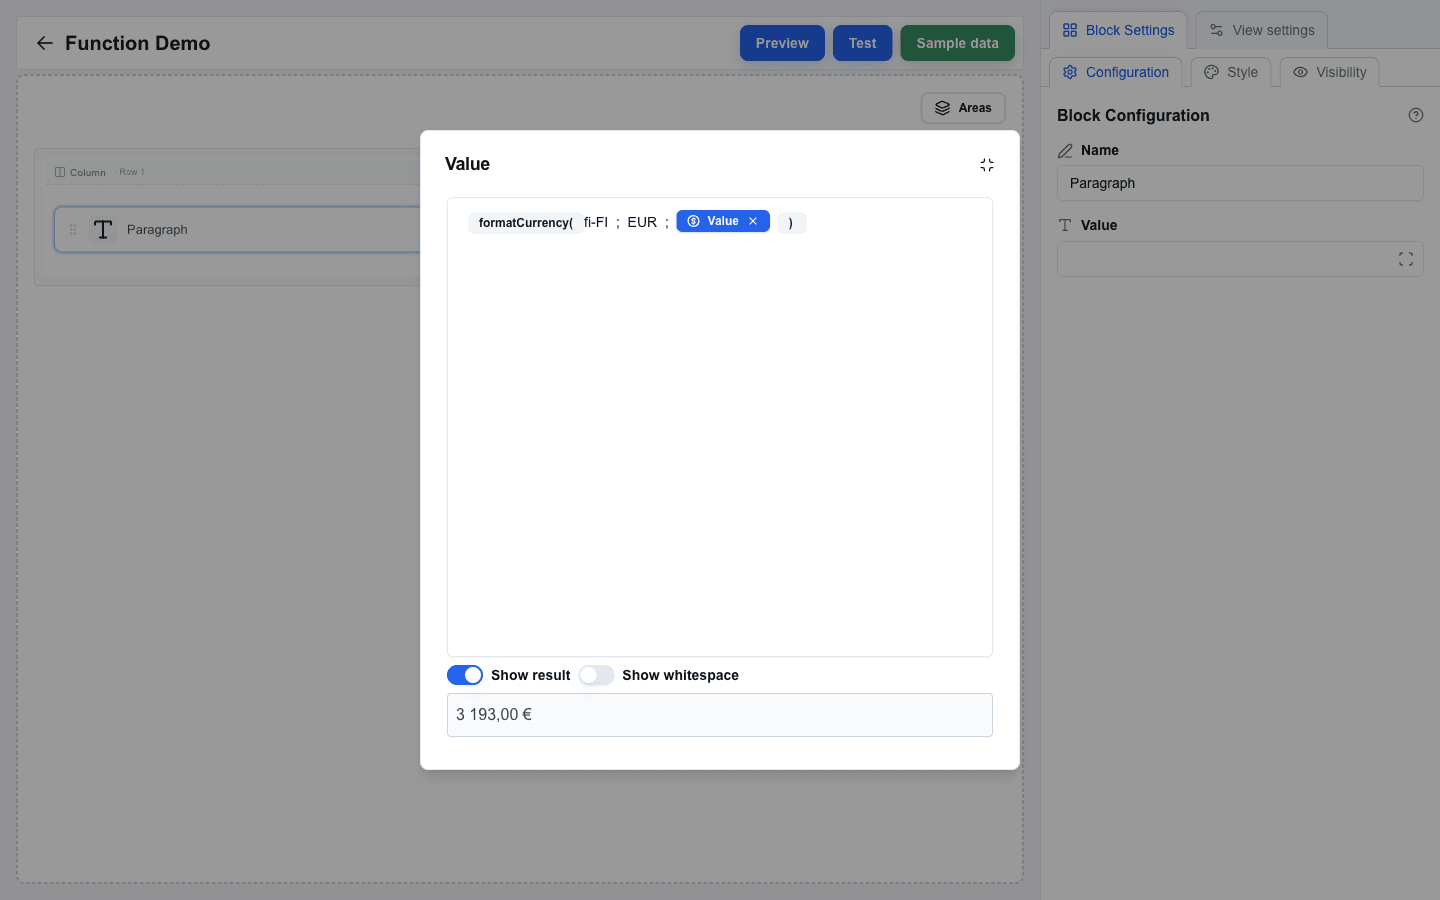This screenshot has height=900, width=1440.
Task: Click the T icon beside the Value label
Action: click(1065, 225)
